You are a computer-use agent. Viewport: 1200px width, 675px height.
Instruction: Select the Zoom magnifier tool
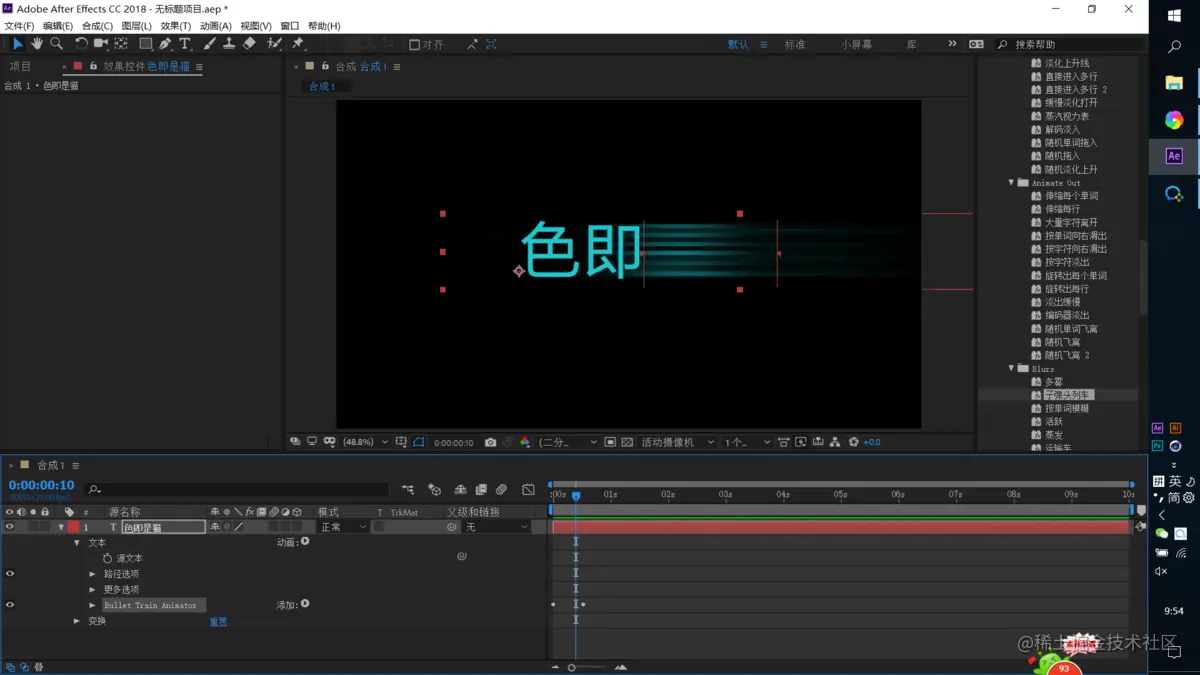(57, 44)
